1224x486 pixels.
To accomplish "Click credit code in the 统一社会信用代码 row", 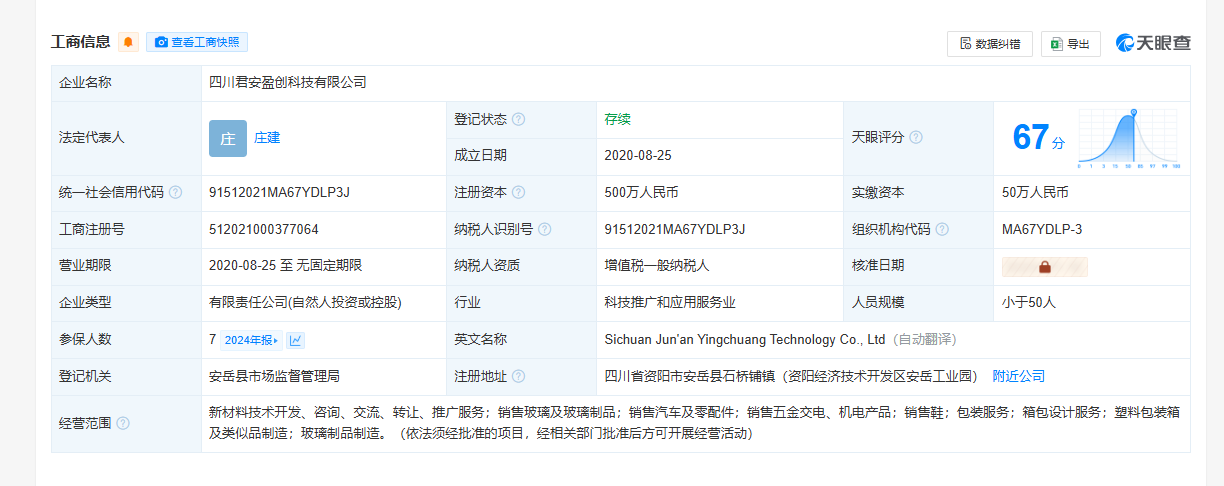I will (x=279, y=192).
